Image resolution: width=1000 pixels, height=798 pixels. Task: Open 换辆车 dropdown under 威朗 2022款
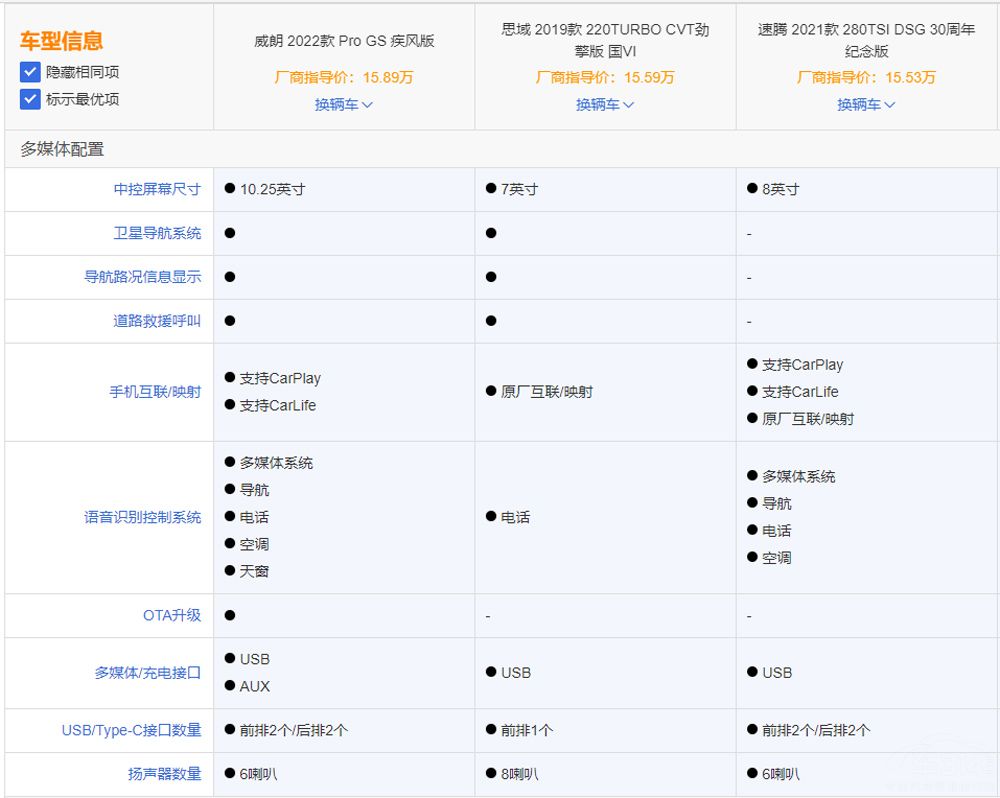(344, 104)
